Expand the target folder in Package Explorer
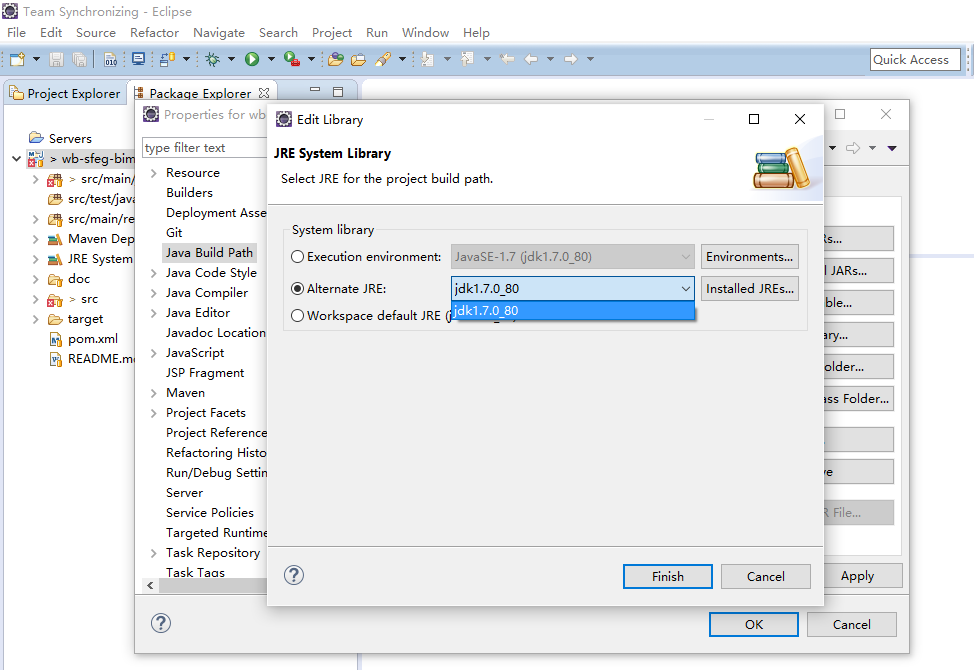 point(35,319)
